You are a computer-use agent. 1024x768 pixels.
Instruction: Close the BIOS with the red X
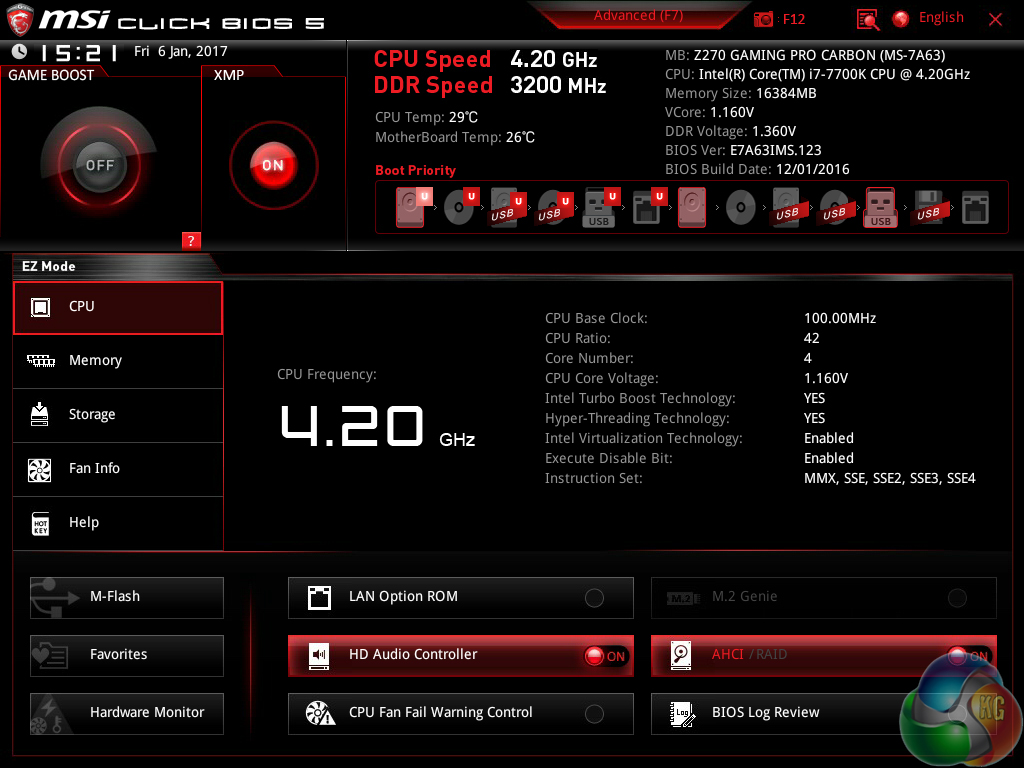(995, 20)
